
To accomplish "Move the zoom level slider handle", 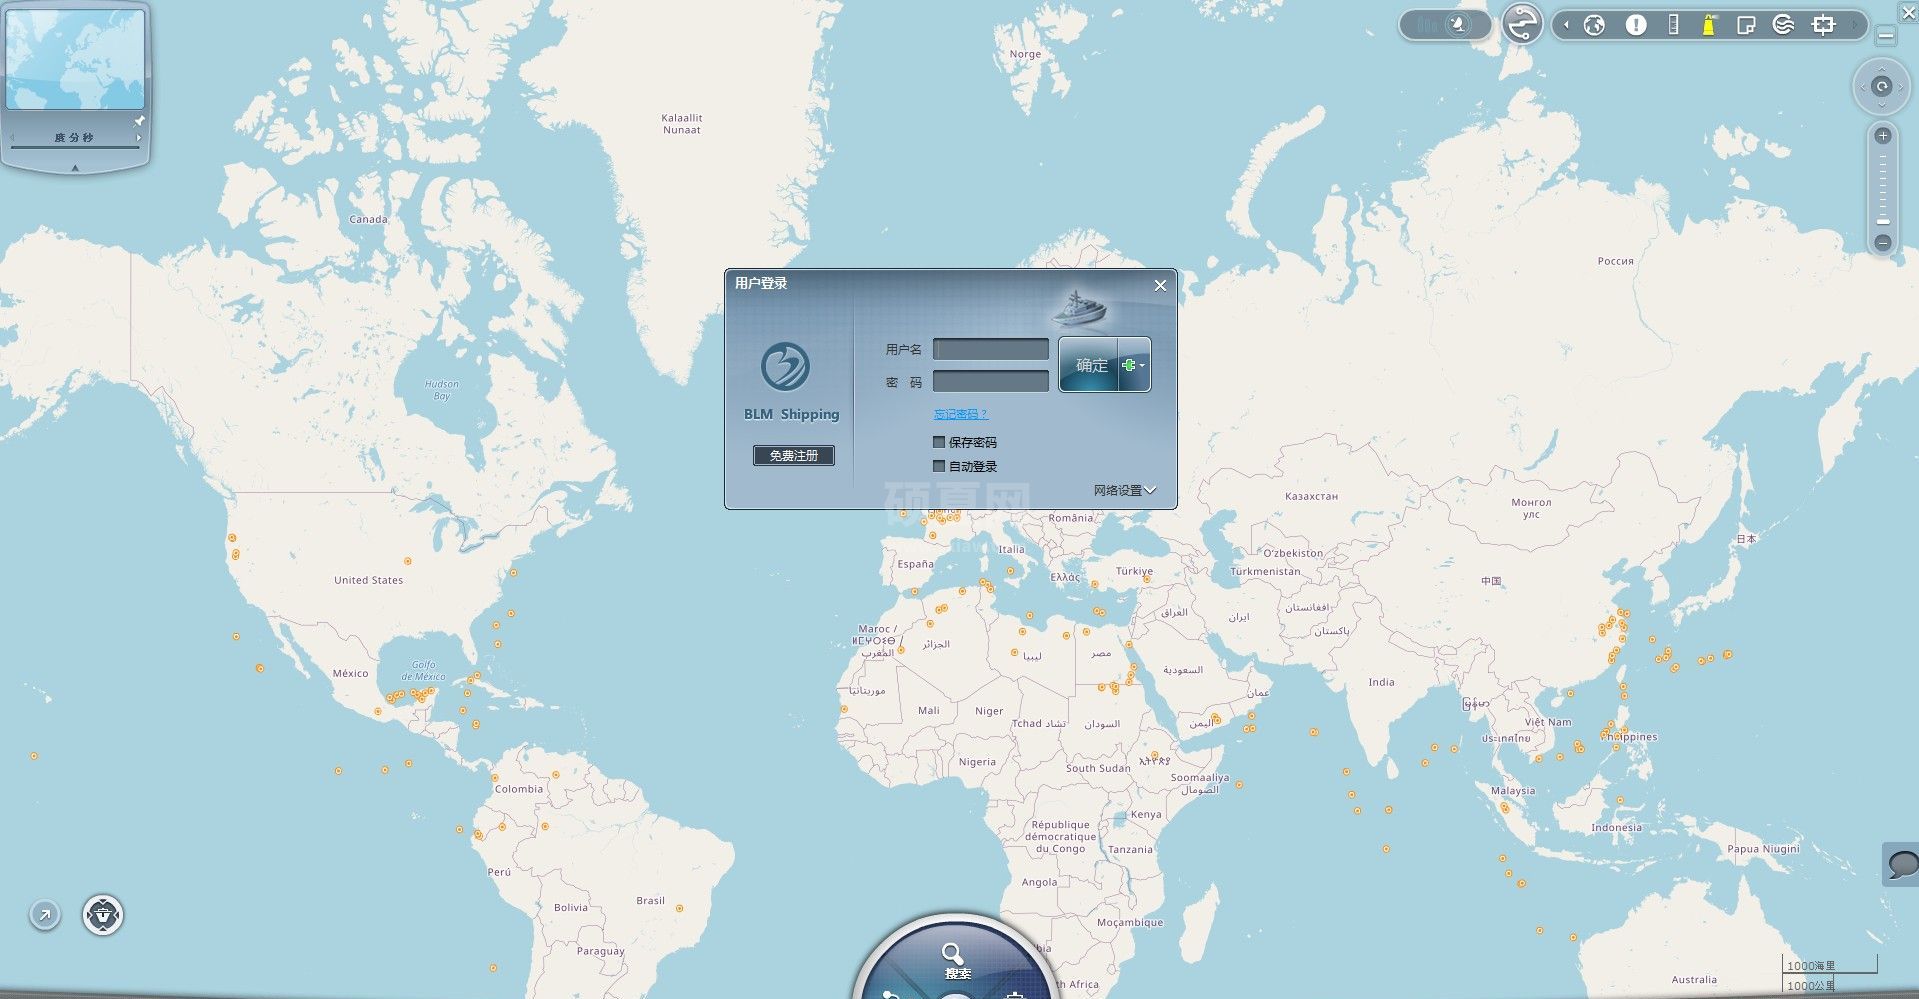I will pyautogui.click(x=1883, y=221).
